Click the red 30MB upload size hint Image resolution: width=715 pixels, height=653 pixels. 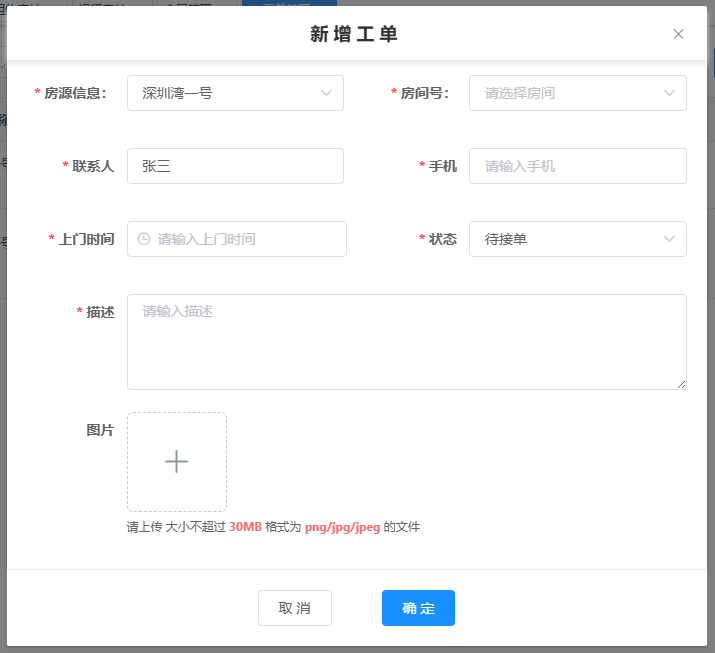[245, 527]
